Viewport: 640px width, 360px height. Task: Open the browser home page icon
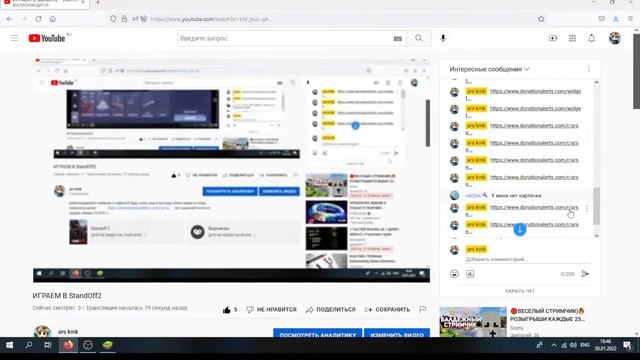pyautogui.click(x=53, y=19)
